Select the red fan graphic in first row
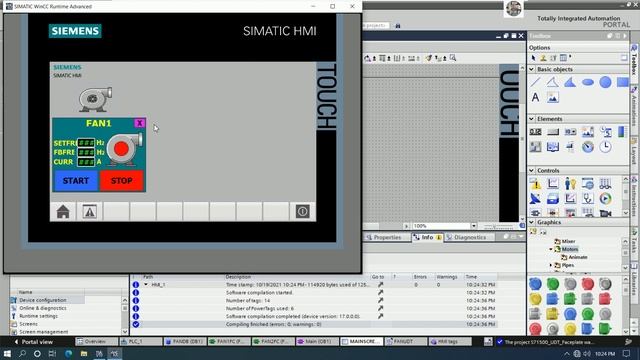This screenshot has width=640, height=360. 588,284
